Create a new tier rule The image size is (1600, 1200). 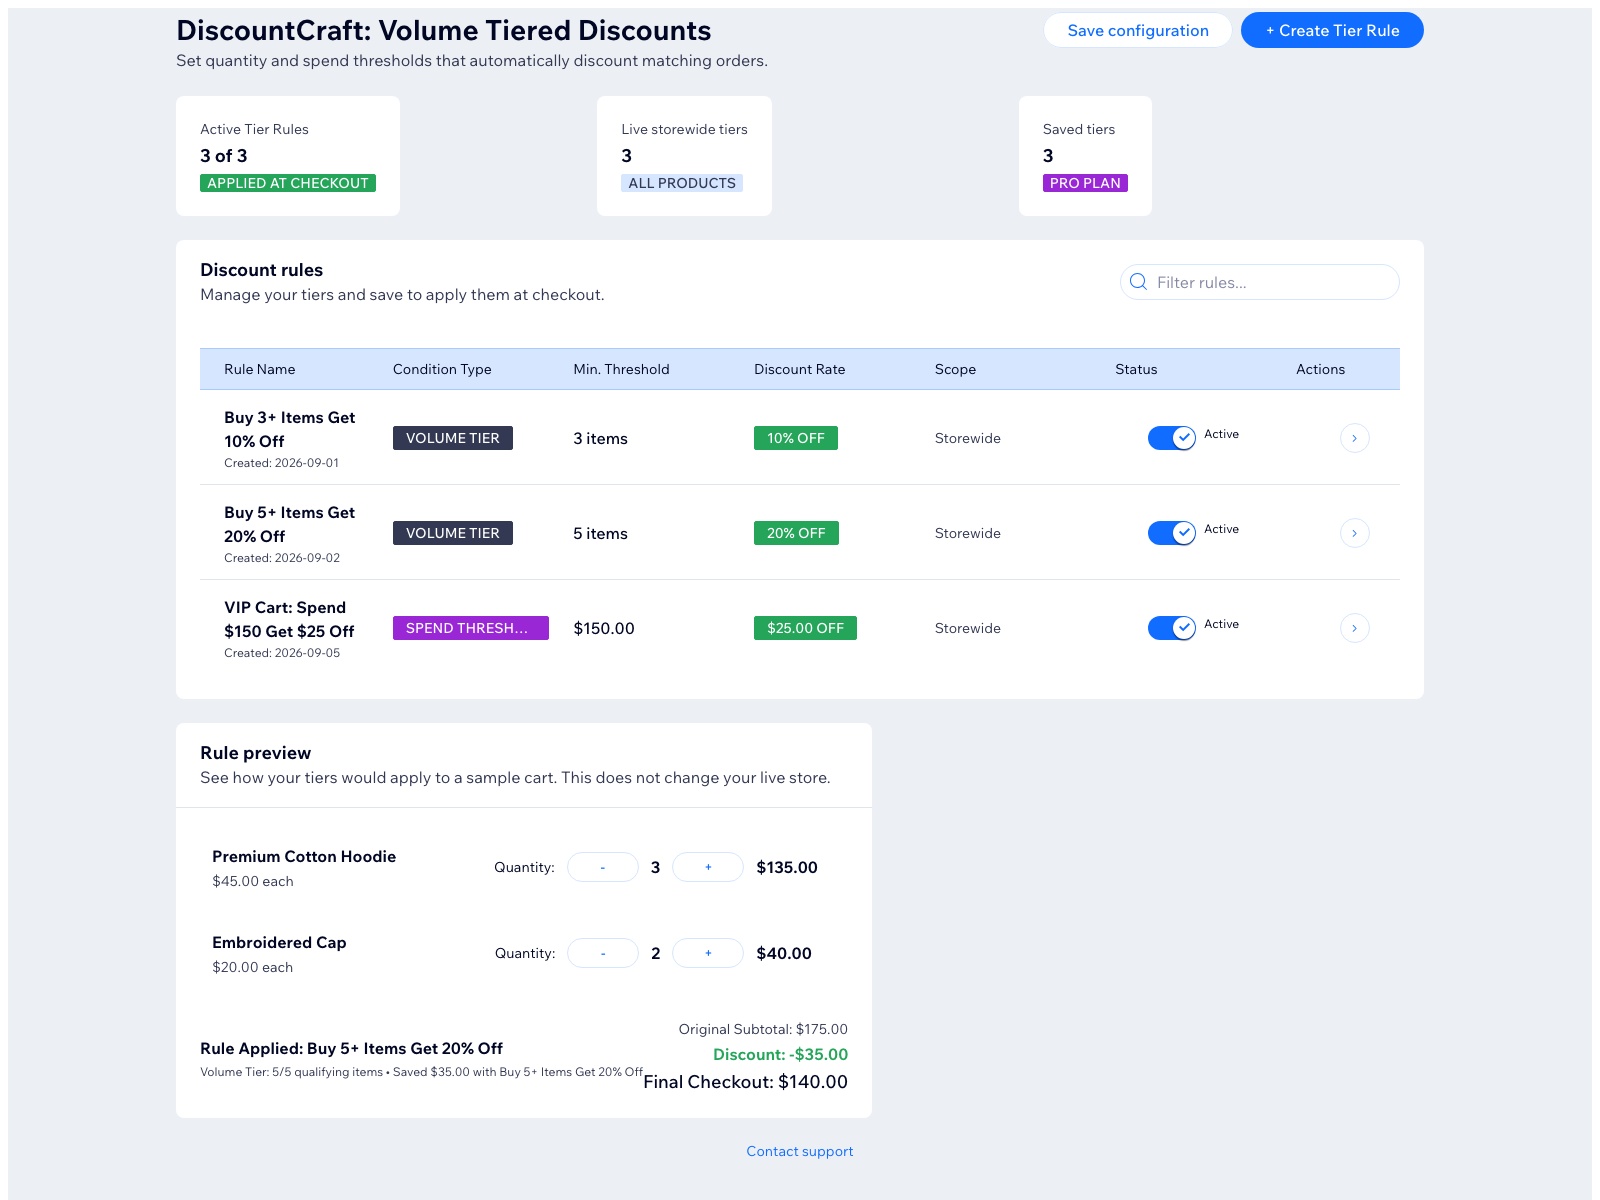[x=1332, y=30]
